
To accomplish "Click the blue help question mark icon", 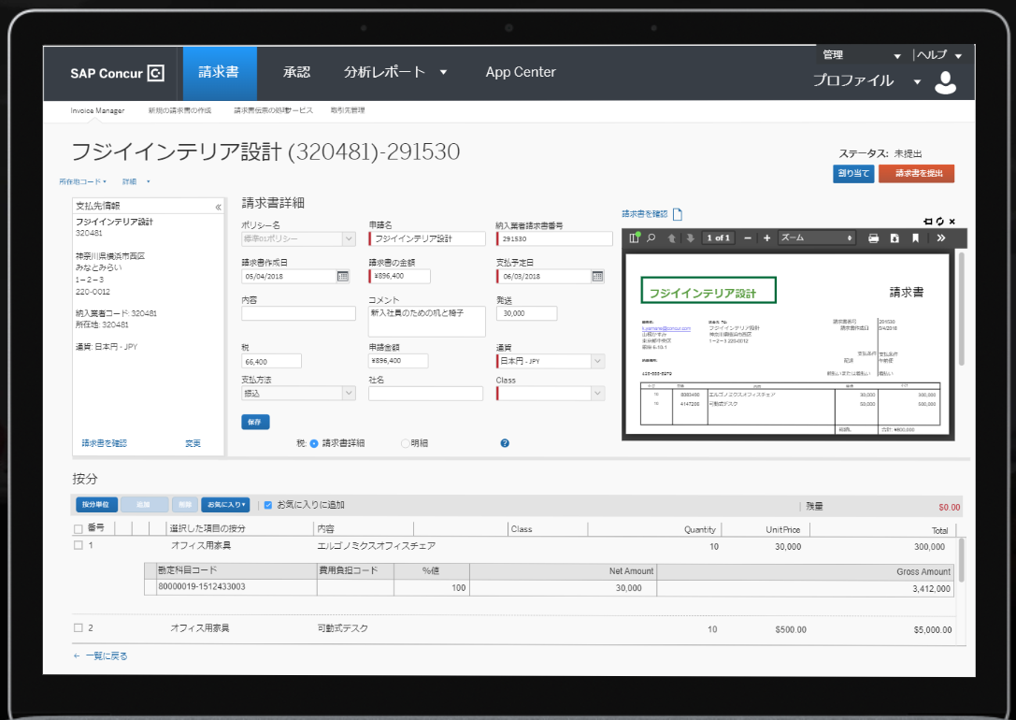I will (505, 443).
